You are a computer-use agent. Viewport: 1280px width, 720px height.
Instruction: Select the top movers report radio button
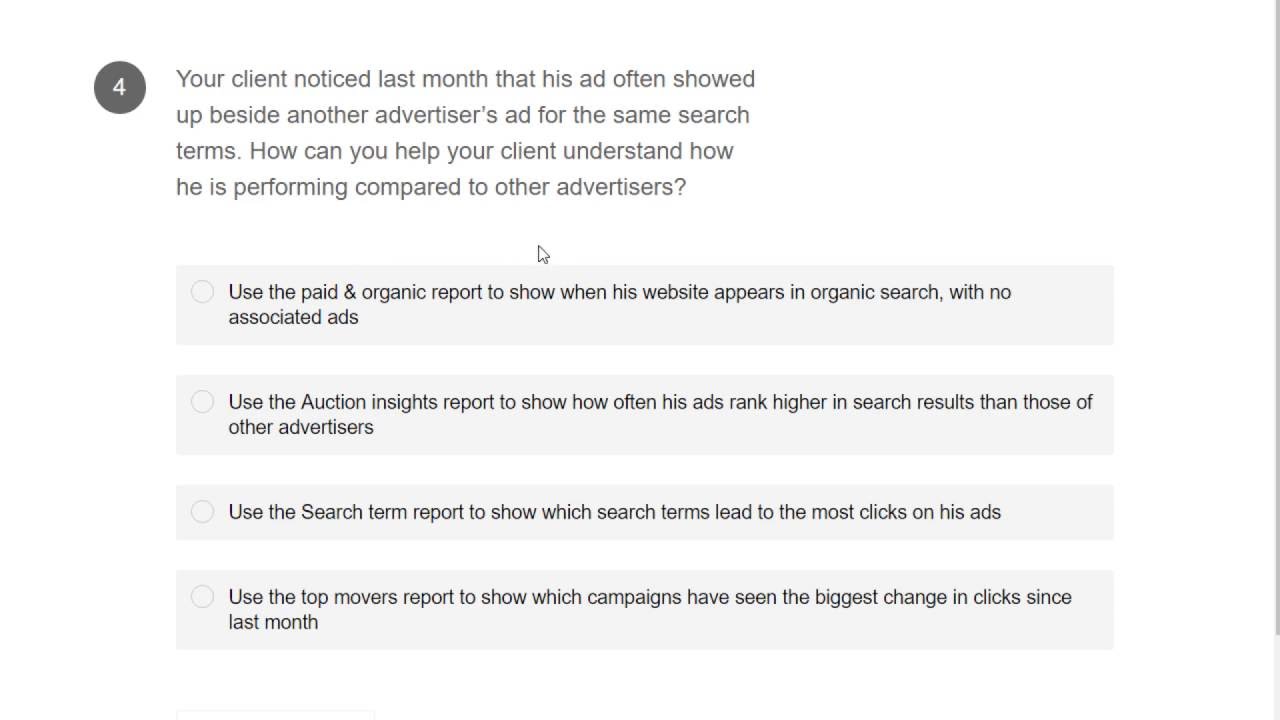202,597
